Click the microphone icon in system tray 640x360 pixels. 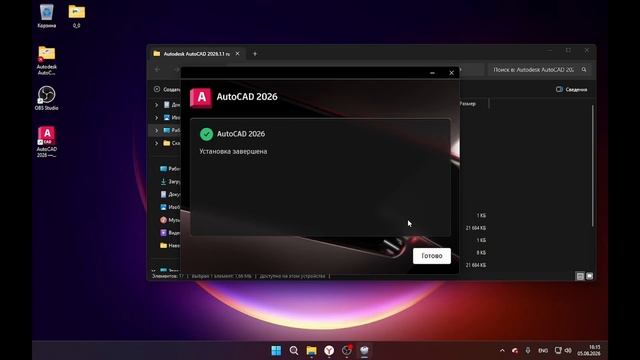[x=528, y=351]
